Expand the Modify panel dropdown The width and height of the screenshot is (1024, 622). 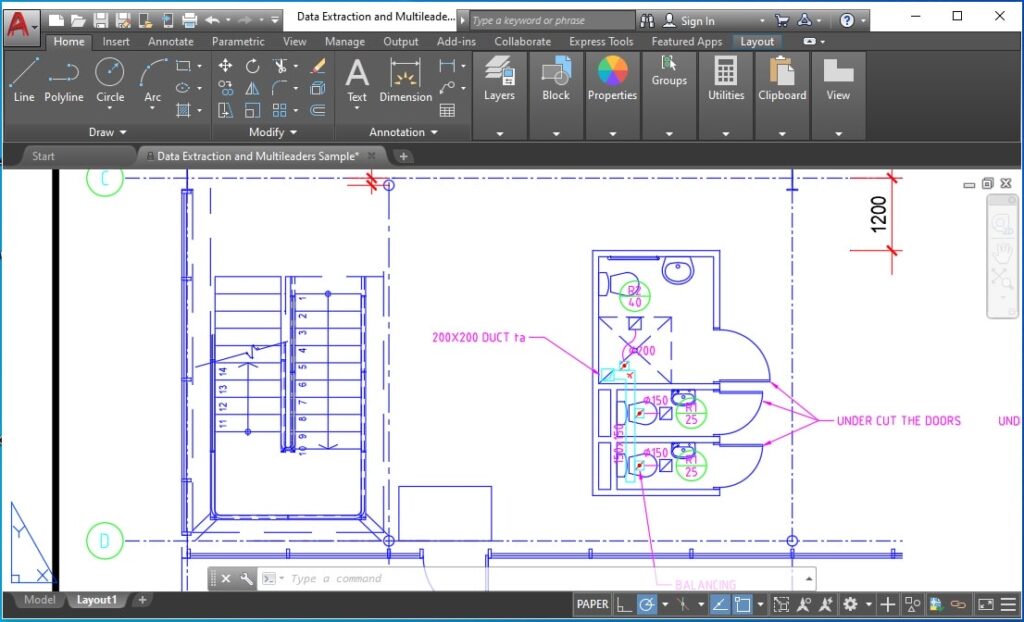coord(273,132)
